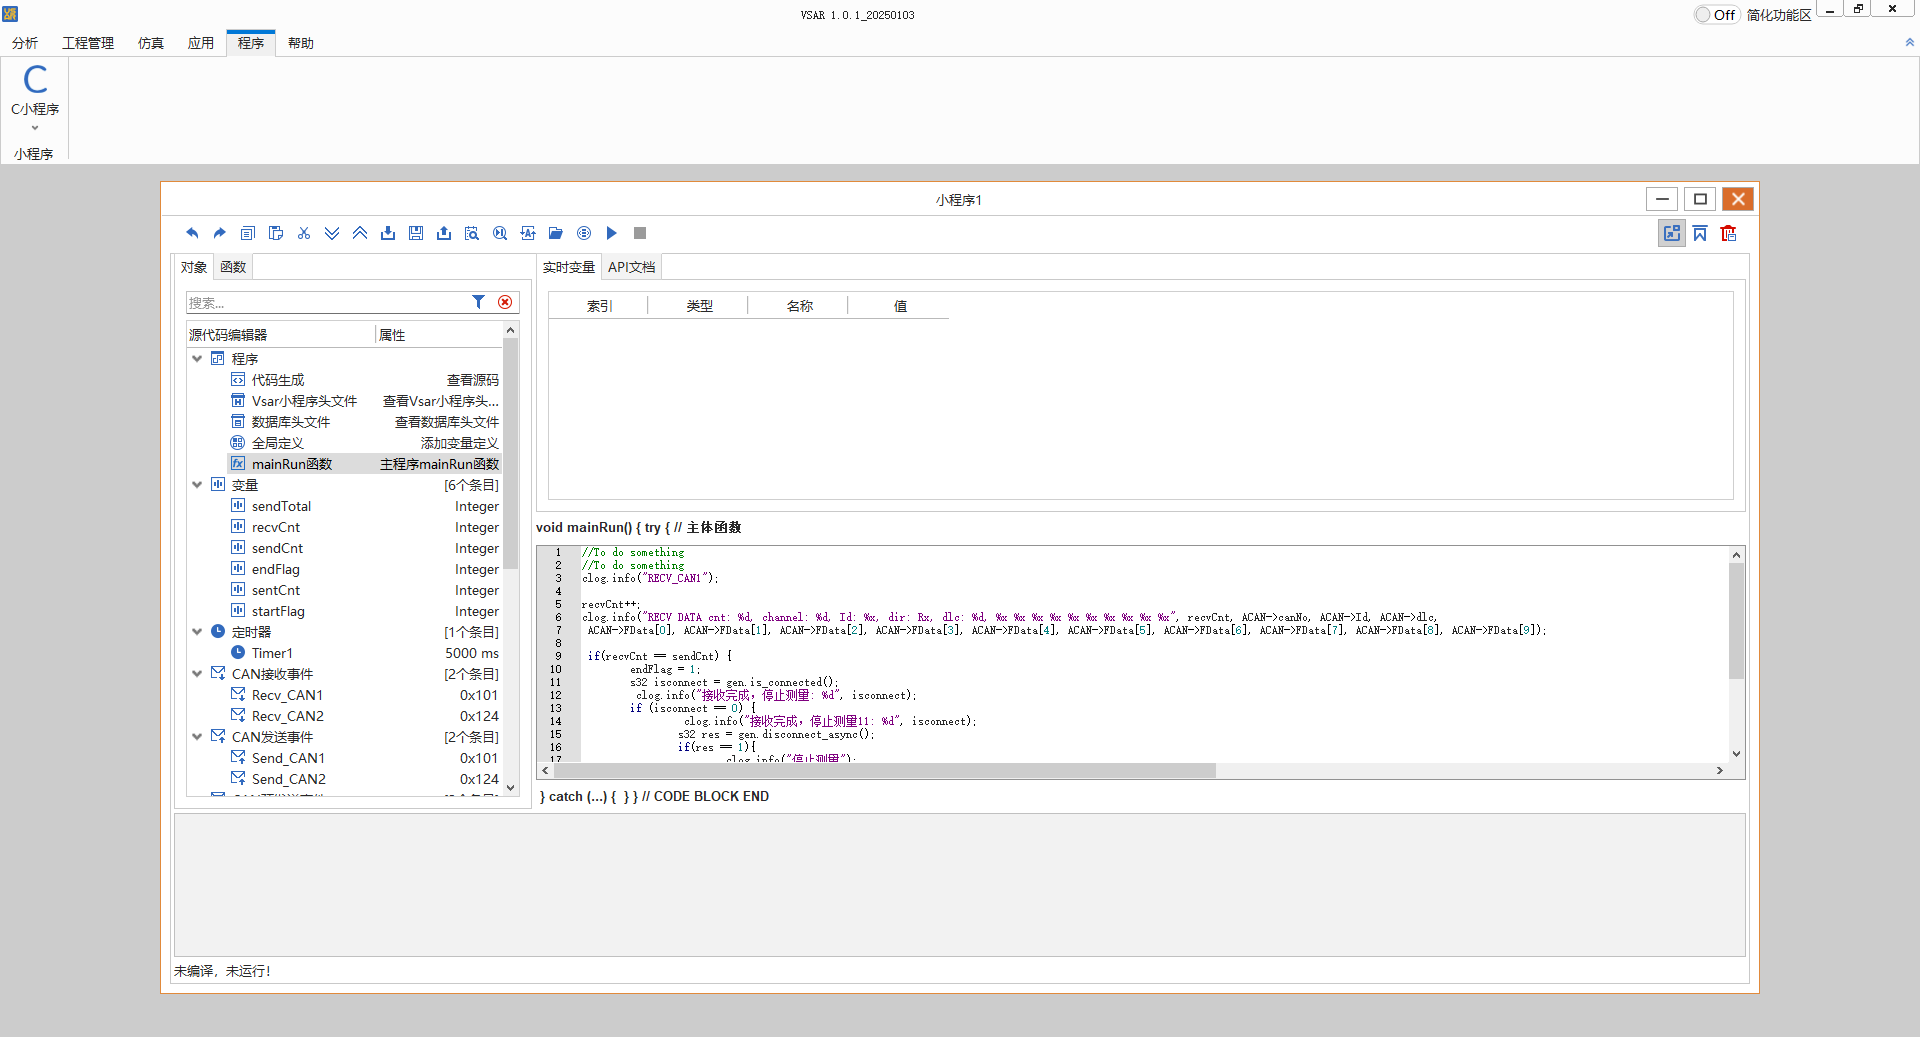The height and width of the screenshot is (1037, 1920).
Task: Select the 代码生成 tree item
Action: pos(278,380)
